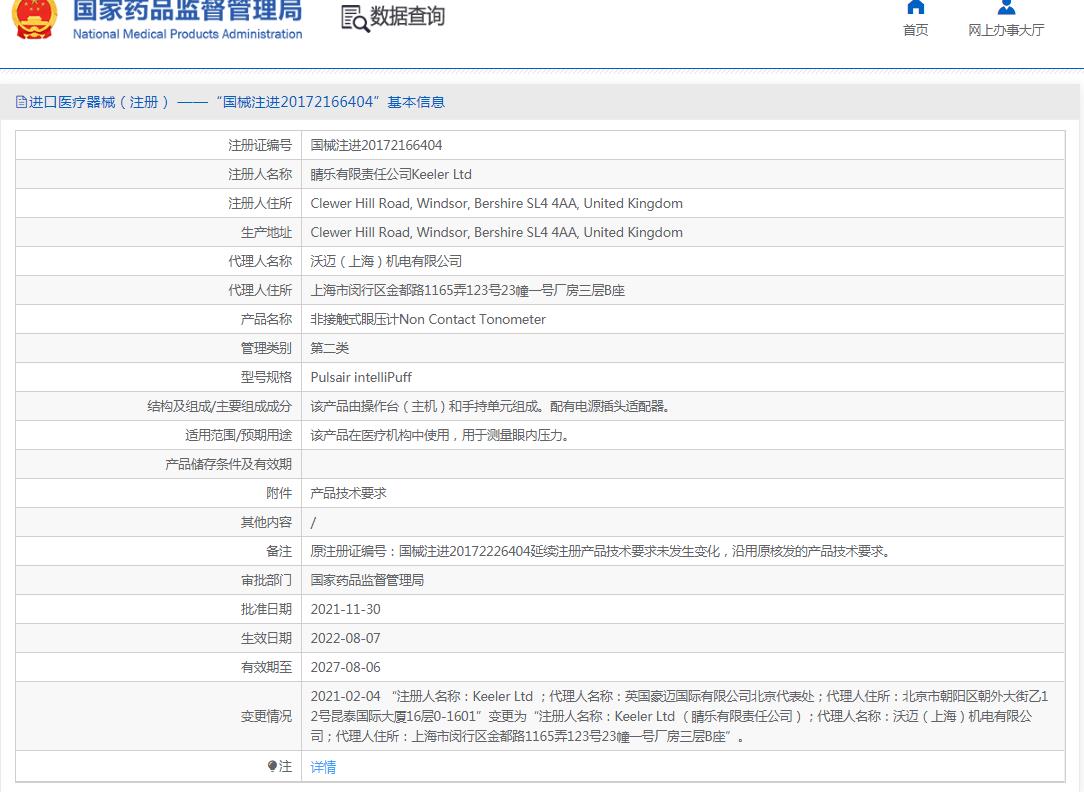Select effective date 2022-08-07
The image size is (1084, 792).
pos(345,639)
